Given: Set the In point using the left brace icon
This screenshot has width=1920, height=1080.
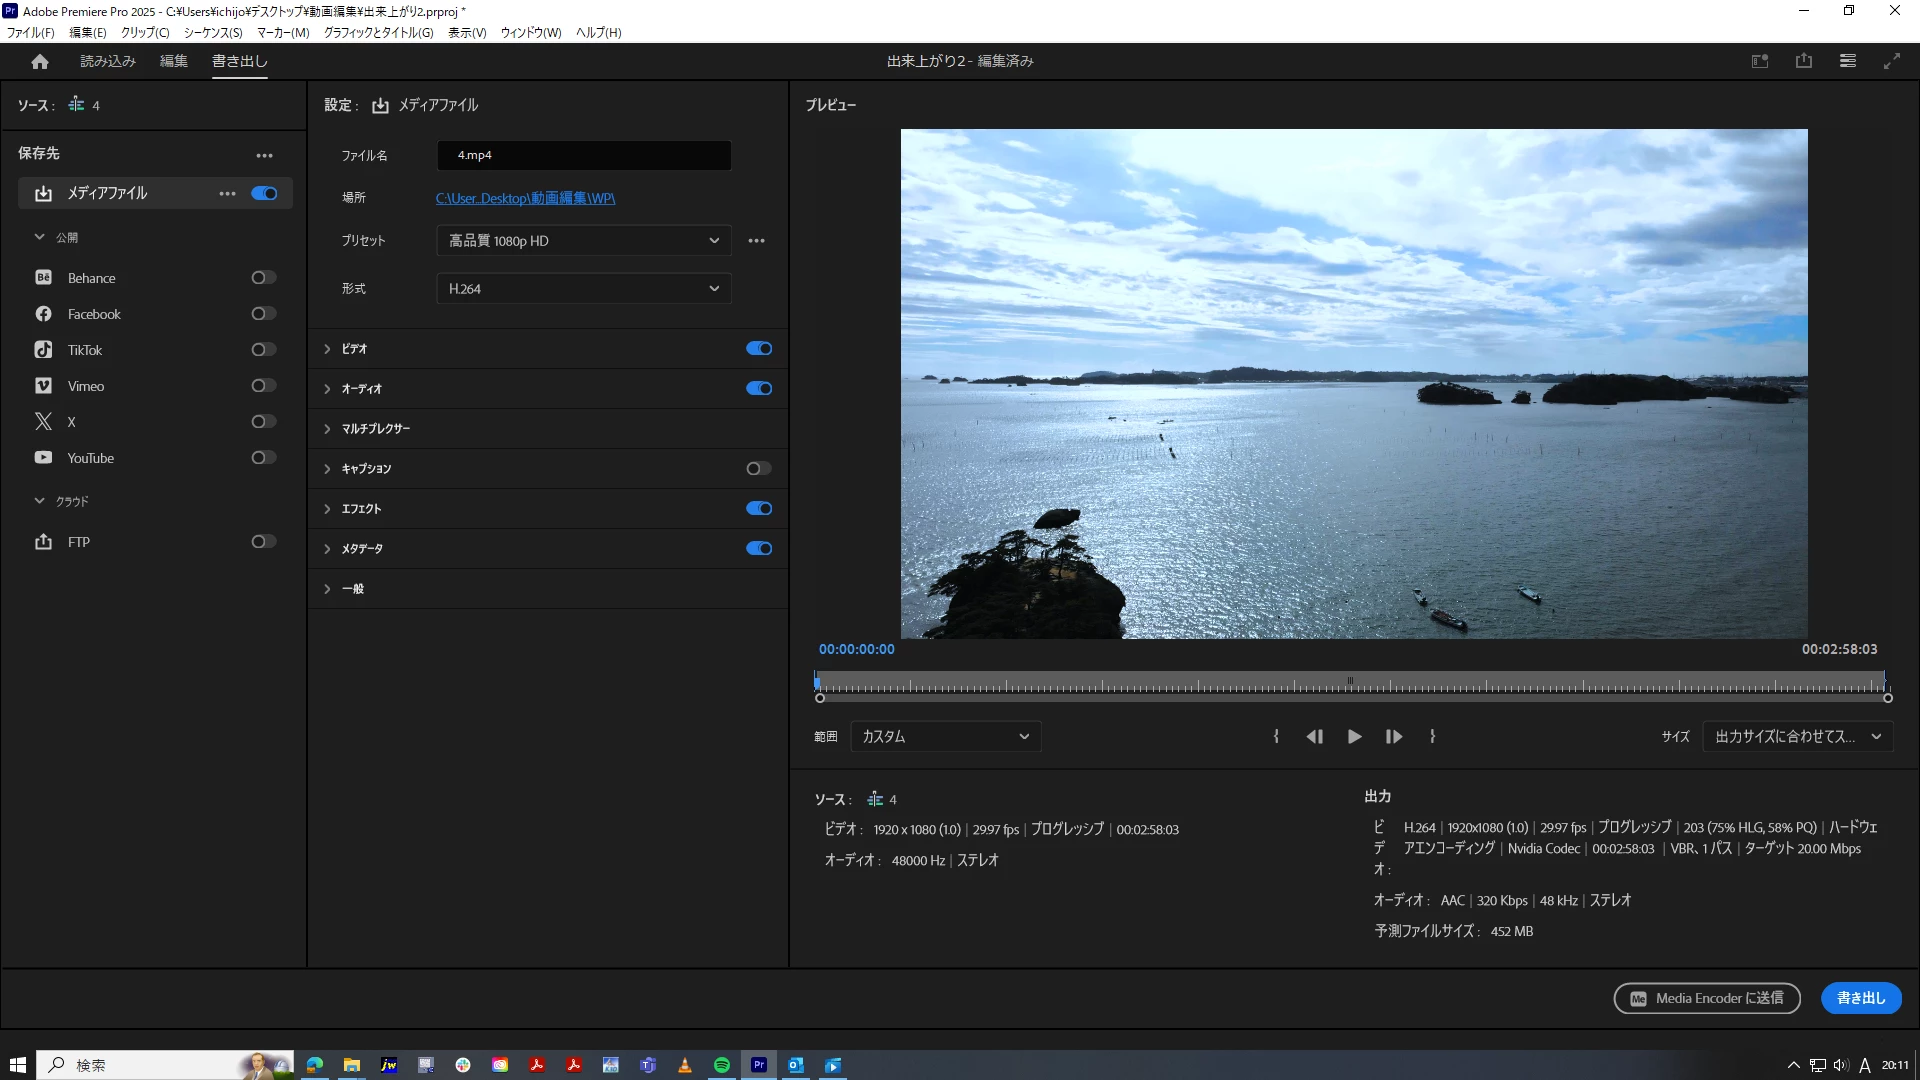Looking at the screenshot, I should point(1276,737).
